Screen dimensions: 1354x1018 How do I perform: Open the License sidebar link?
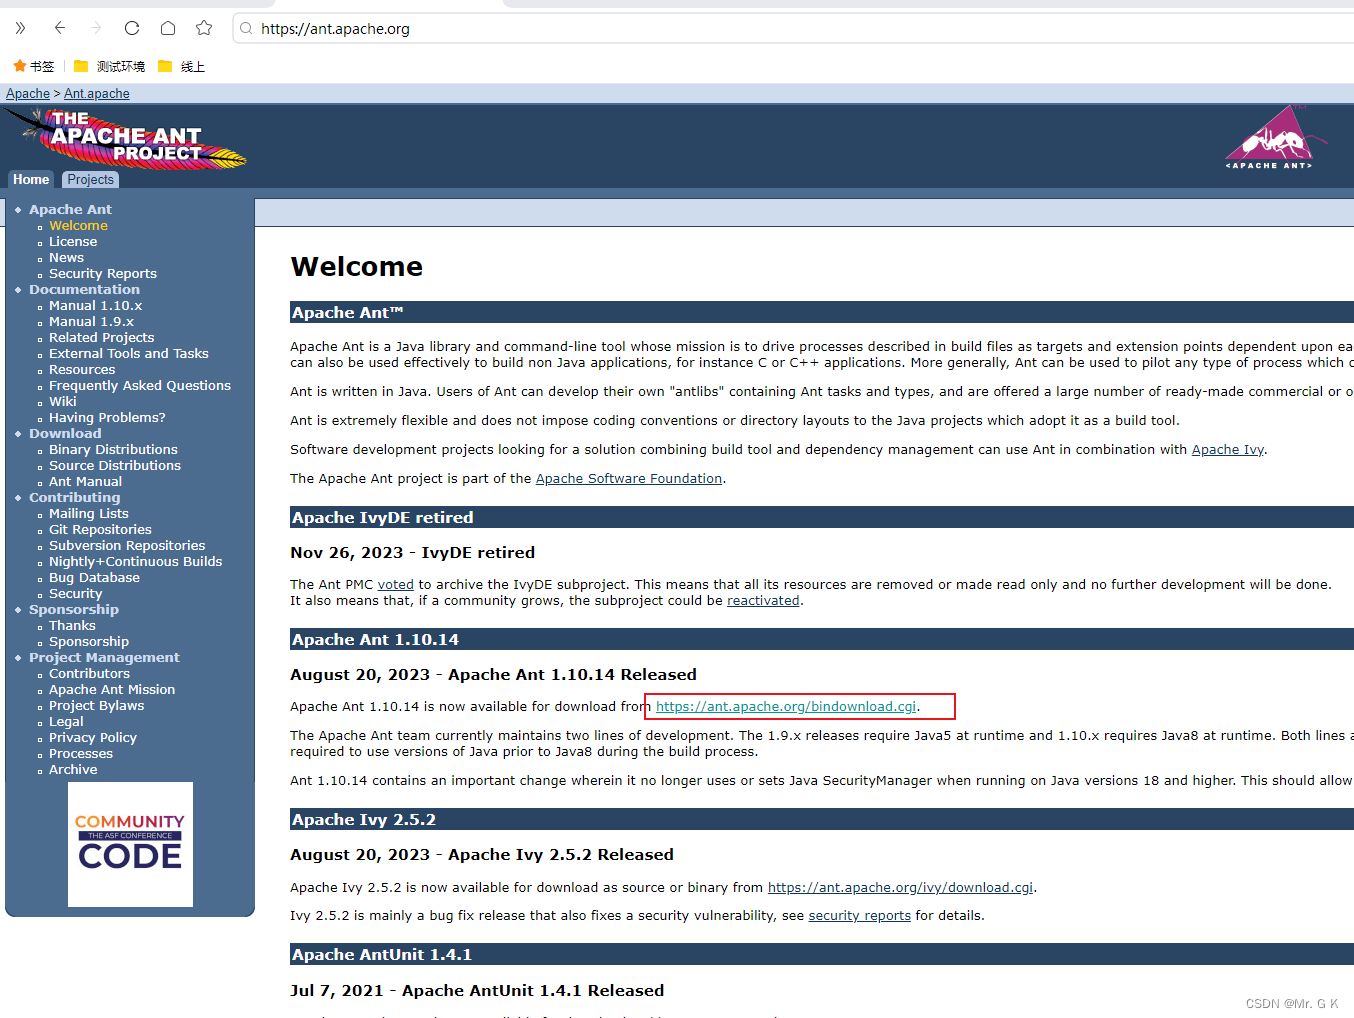click(x=73, y=242)
